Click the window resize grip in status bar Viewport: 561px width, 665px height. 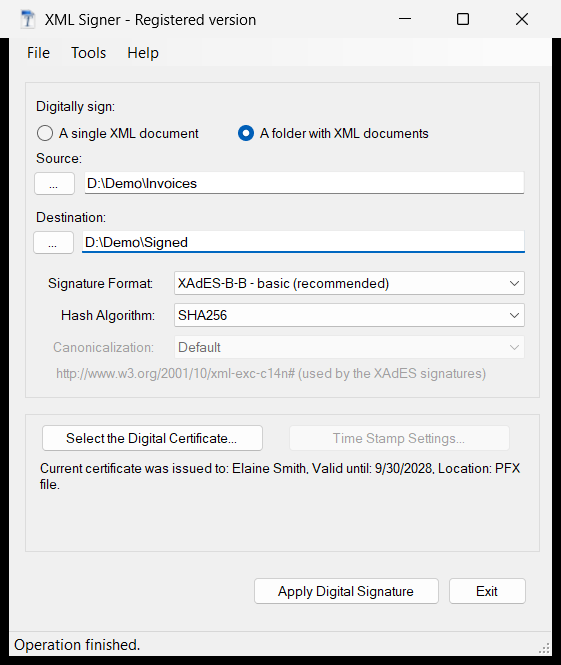(544, 648)
